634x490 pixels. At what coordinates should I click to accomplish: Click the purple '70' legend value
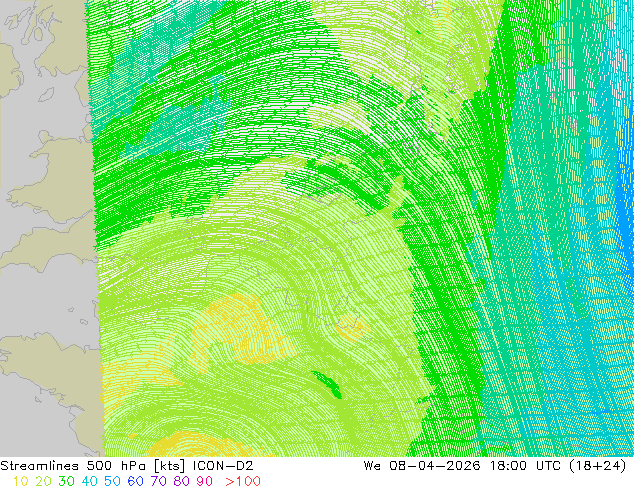[158, 481]
